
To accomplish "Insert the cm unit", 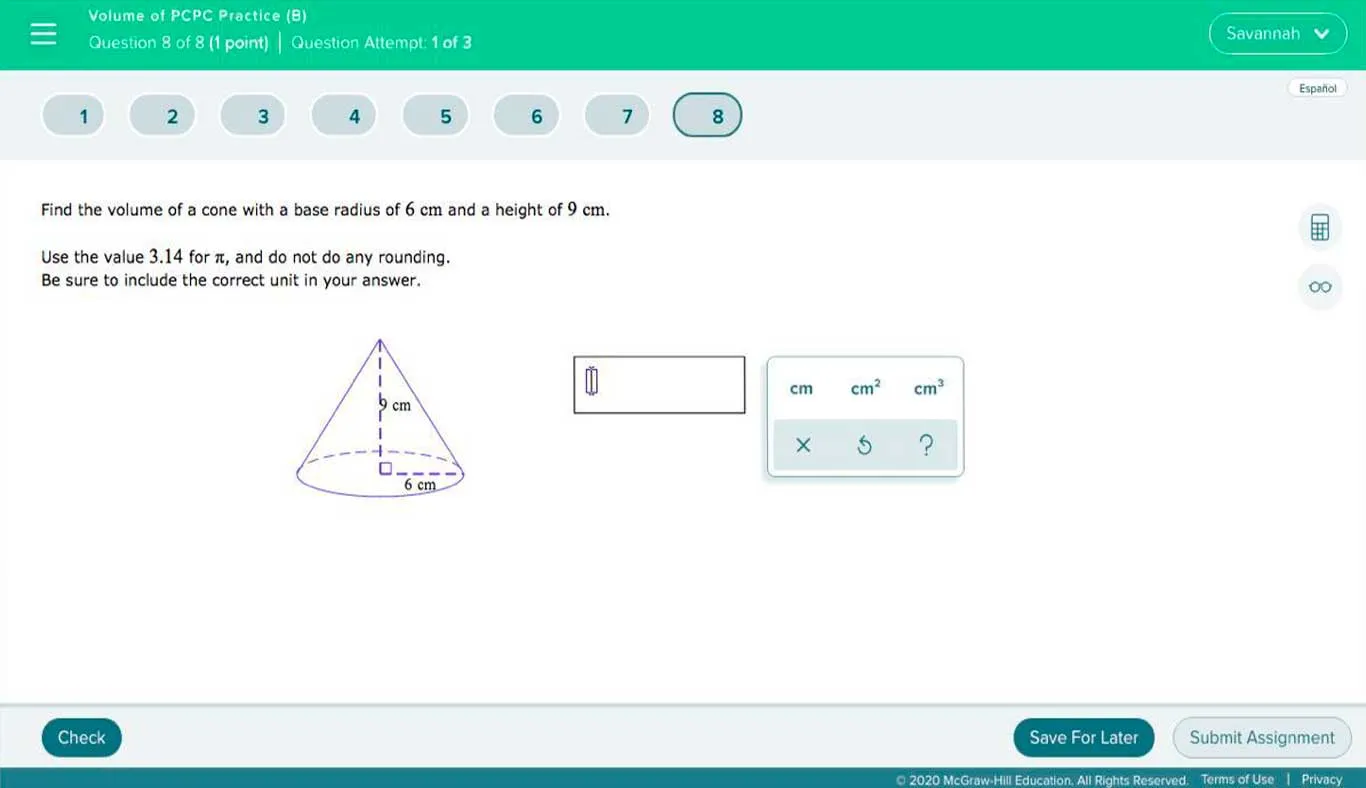I will click(x=801, y=388).
